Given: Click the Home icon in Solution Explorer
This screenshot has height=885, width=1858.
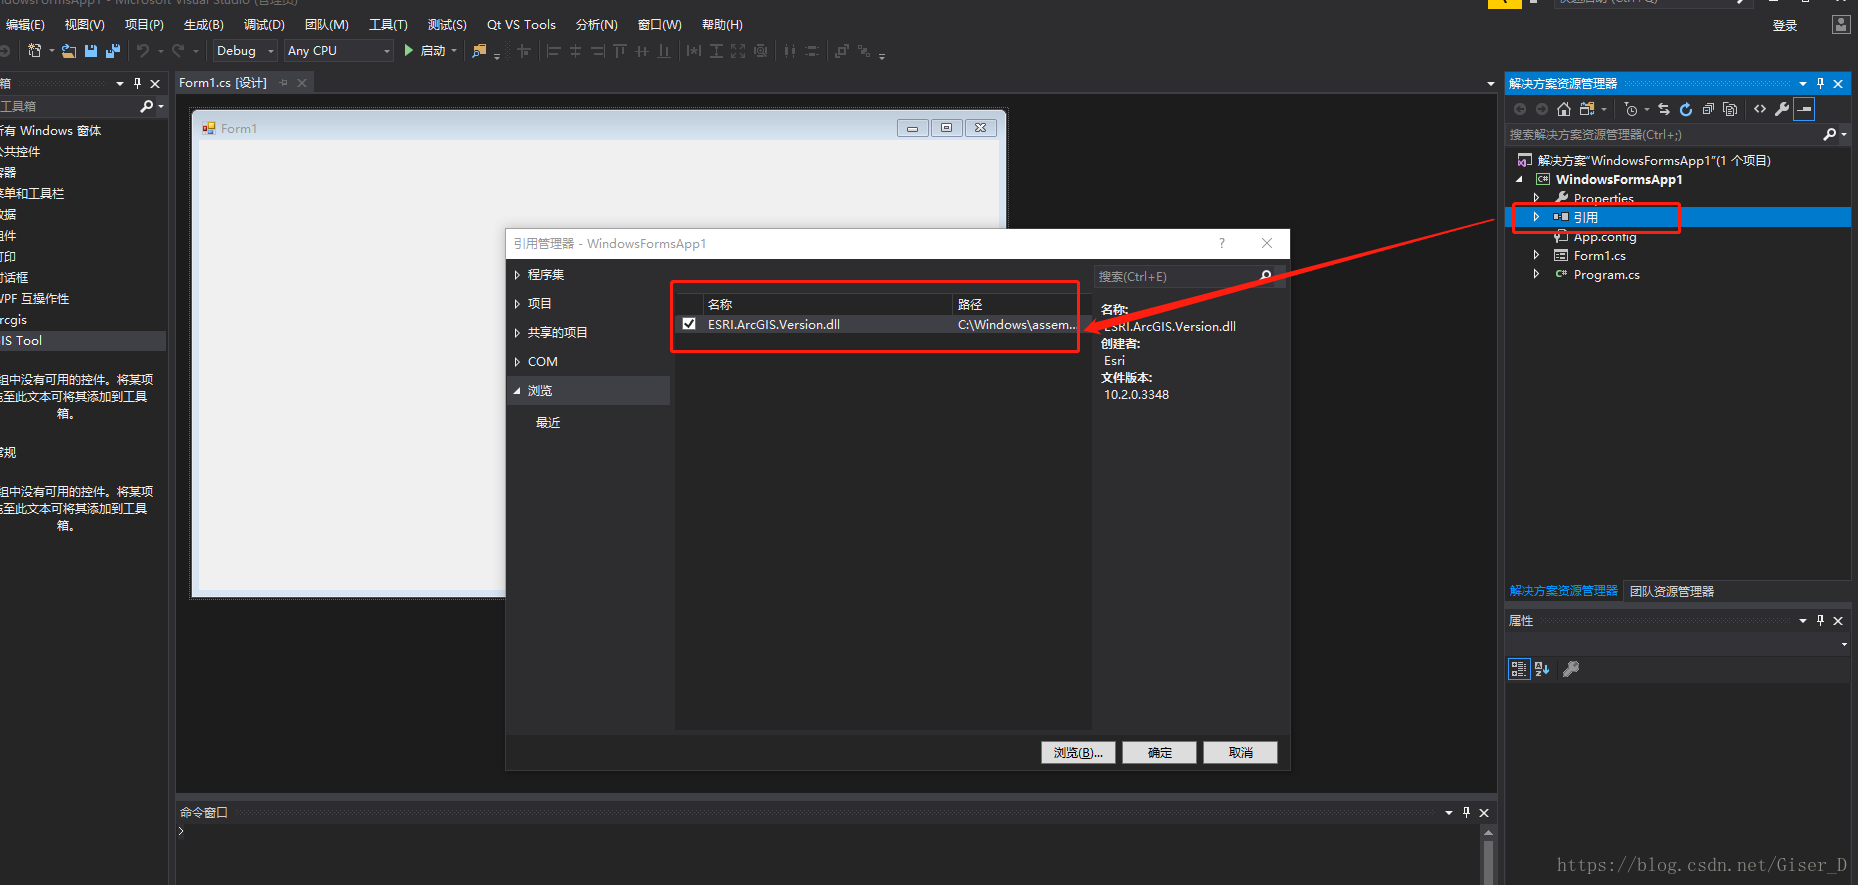Looking at the screenshot, I should (x=1564, y=109).
